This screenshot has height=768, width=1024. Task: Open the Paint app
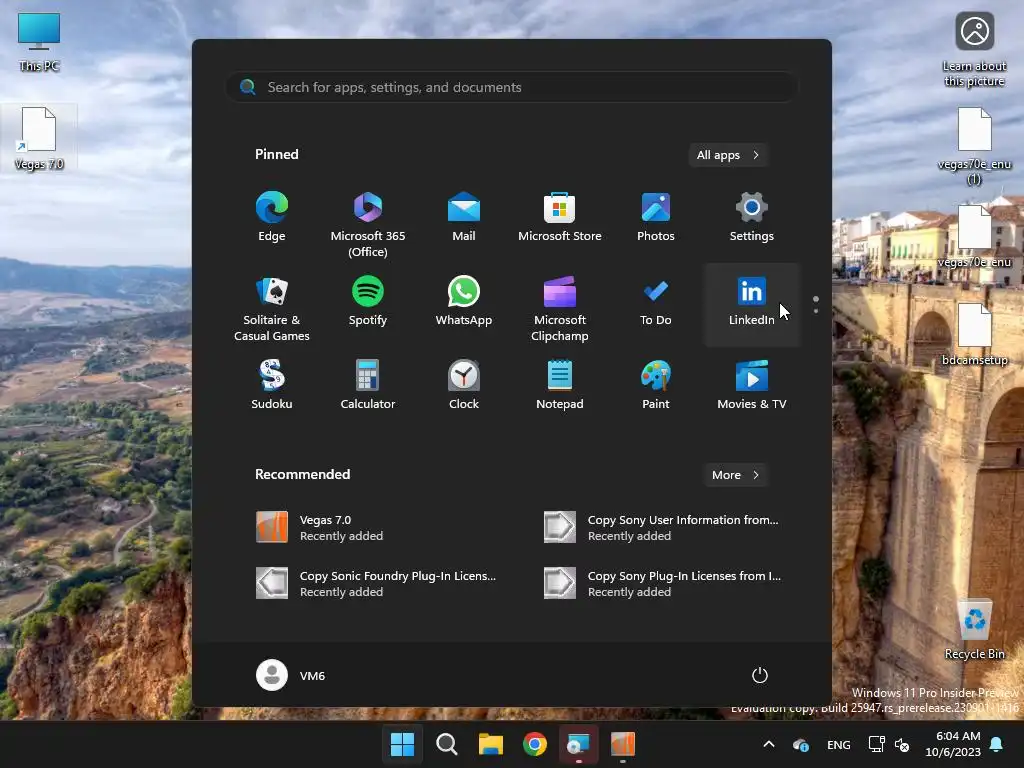tap(656, 385)
